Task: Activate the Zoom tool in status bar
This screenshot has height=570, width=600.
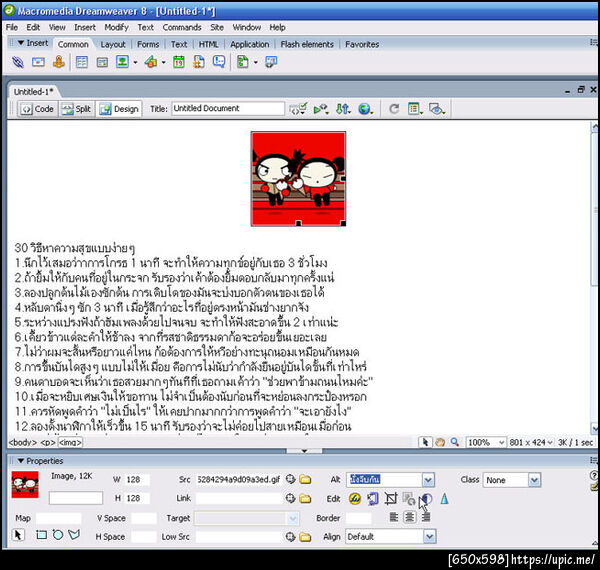Action: [455, 442]
